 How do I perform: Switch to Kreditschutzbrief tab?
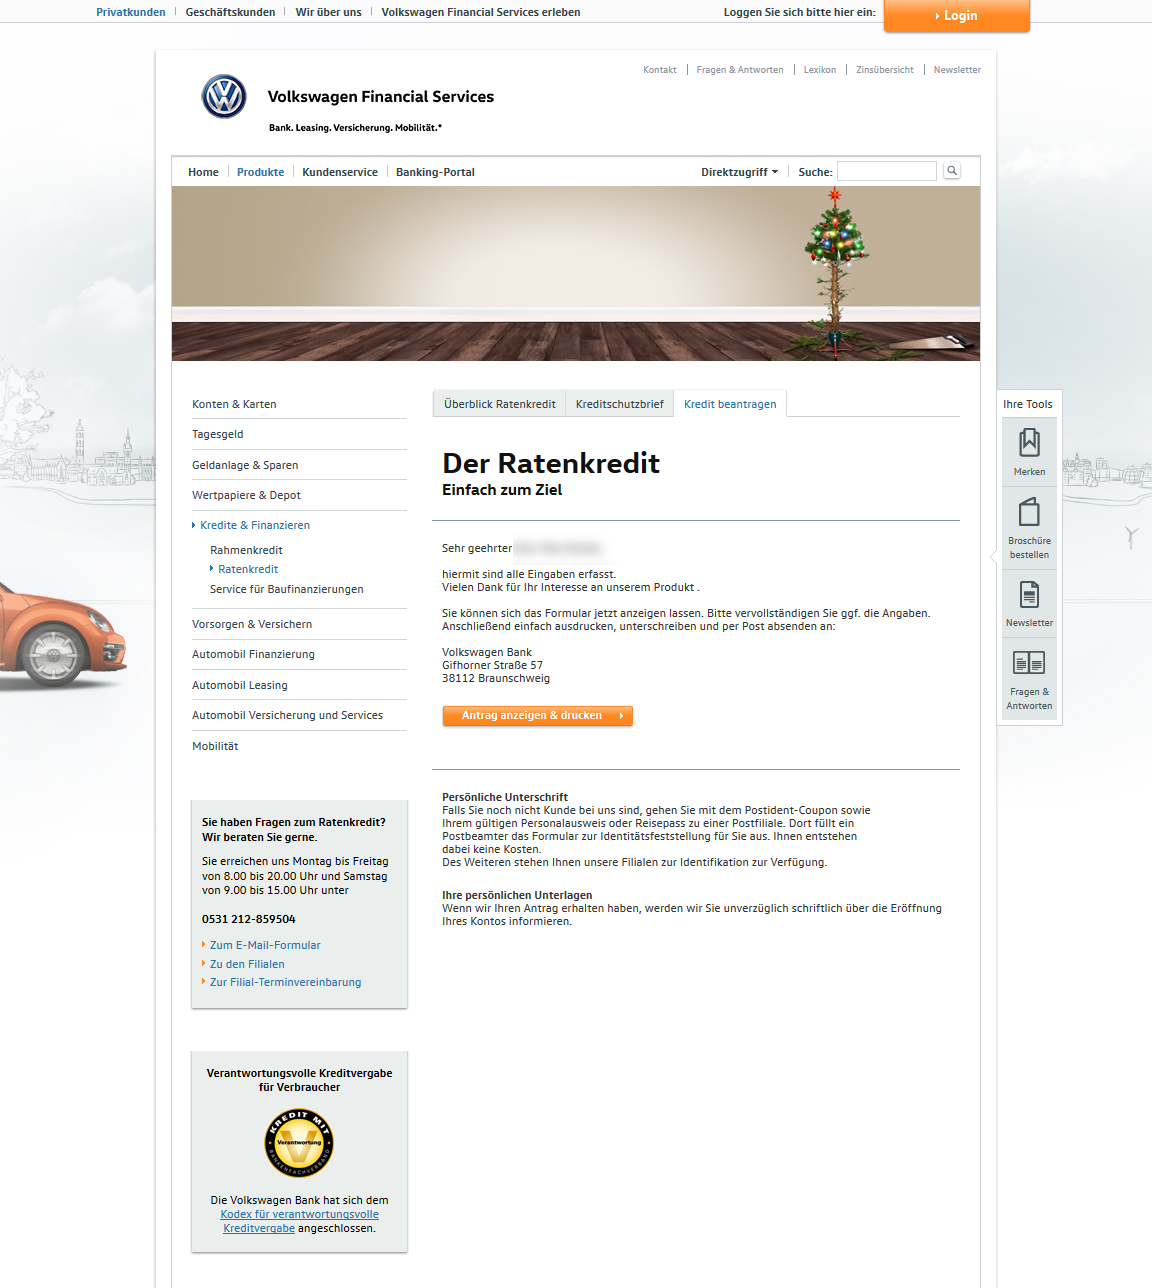tap(619, 404)
